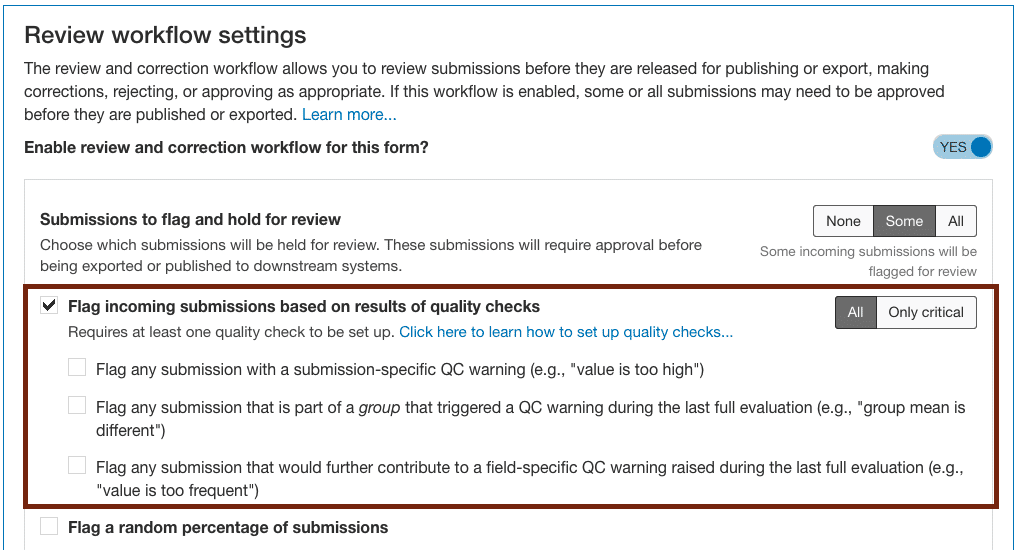Uncheck "Flag incoming submissions based on quality checks" box

point(49,305)
